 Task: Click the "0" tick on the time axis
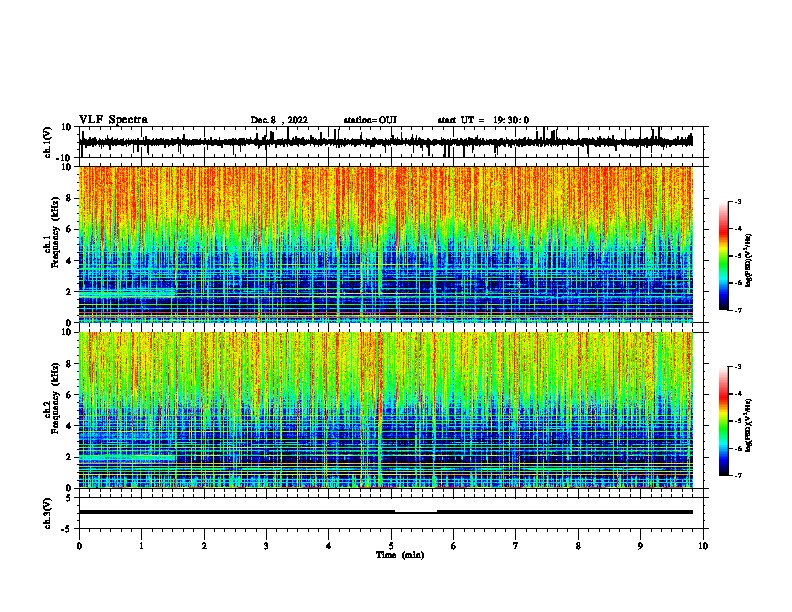coord(79,546)
